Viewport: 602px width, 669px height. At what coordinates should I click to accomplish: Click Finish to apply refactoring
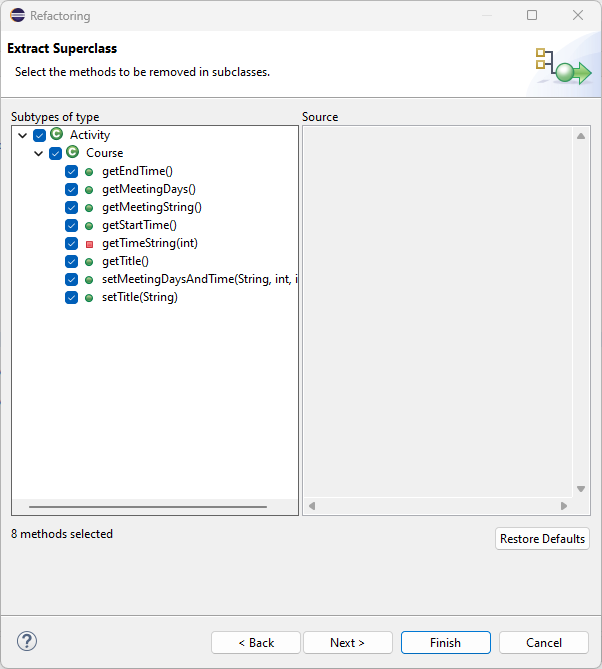coord(446,643)
